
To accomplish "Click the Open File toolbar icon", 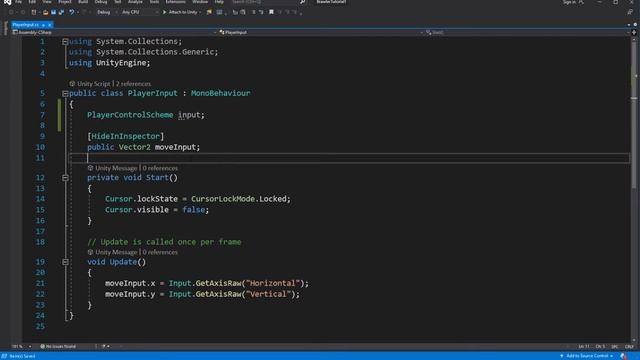I will (x=46, y=12).
